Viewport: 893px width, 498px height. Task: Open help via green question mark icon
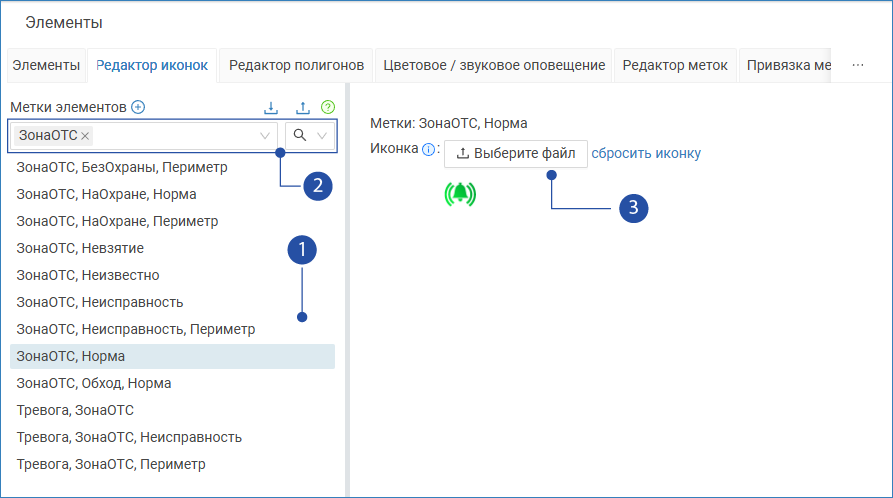[x=328, y=107]
